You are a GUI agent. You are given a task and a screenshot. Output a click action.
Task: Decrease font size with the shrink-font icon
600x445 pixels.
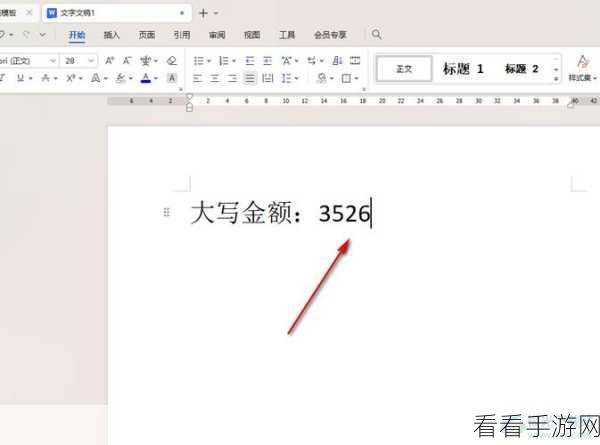127,60
